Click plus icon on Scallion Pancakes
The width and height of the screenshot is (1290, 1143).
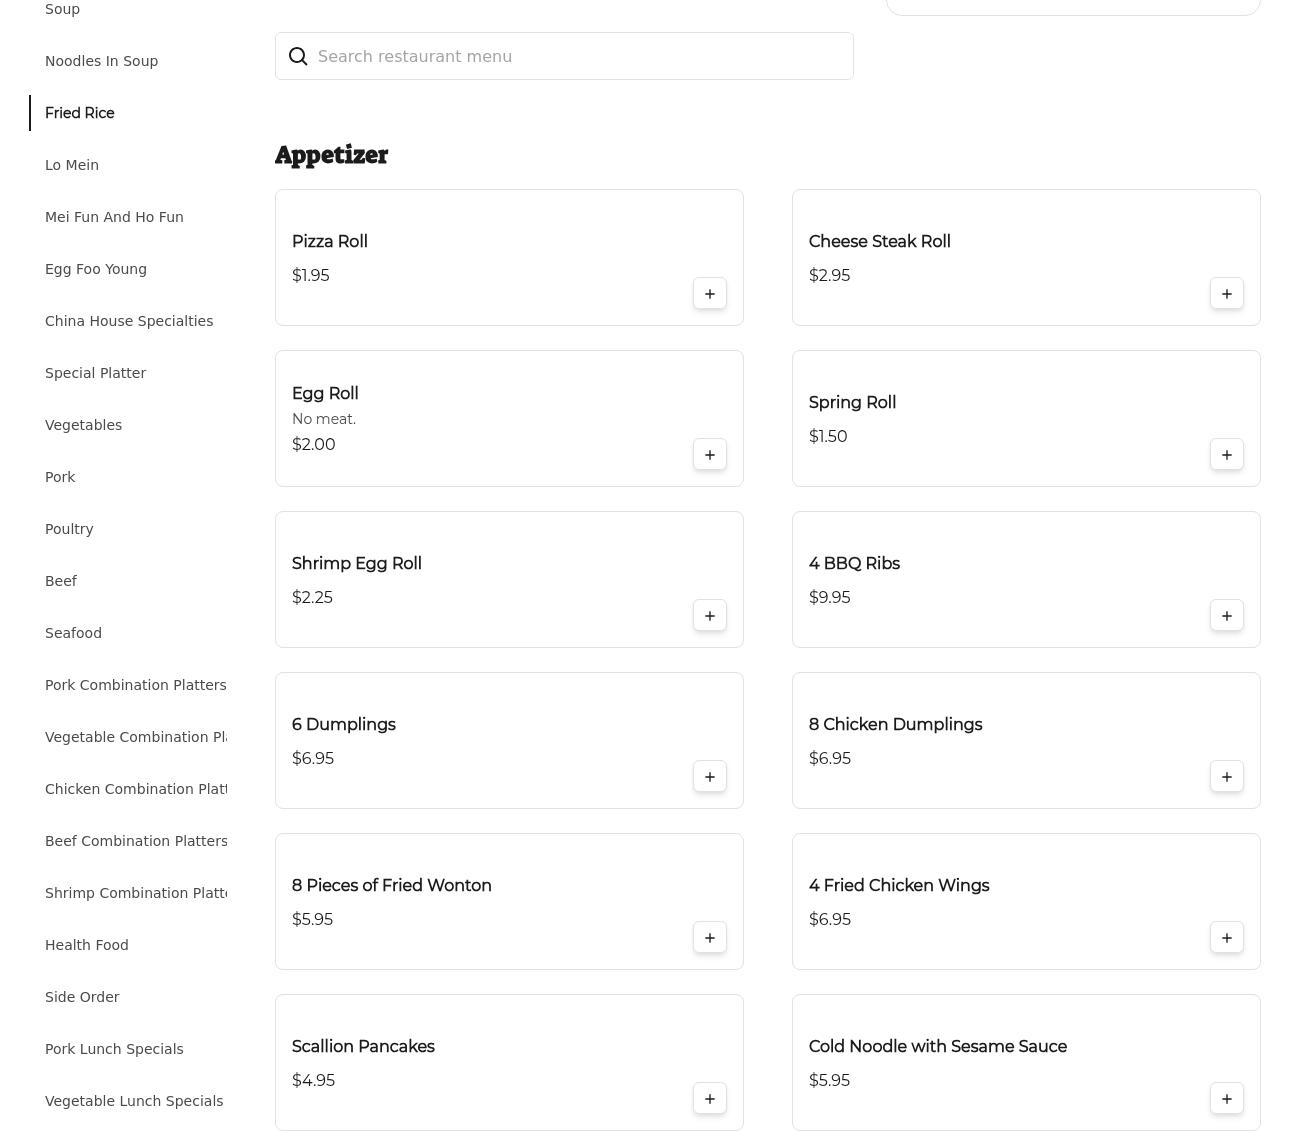710,1099
